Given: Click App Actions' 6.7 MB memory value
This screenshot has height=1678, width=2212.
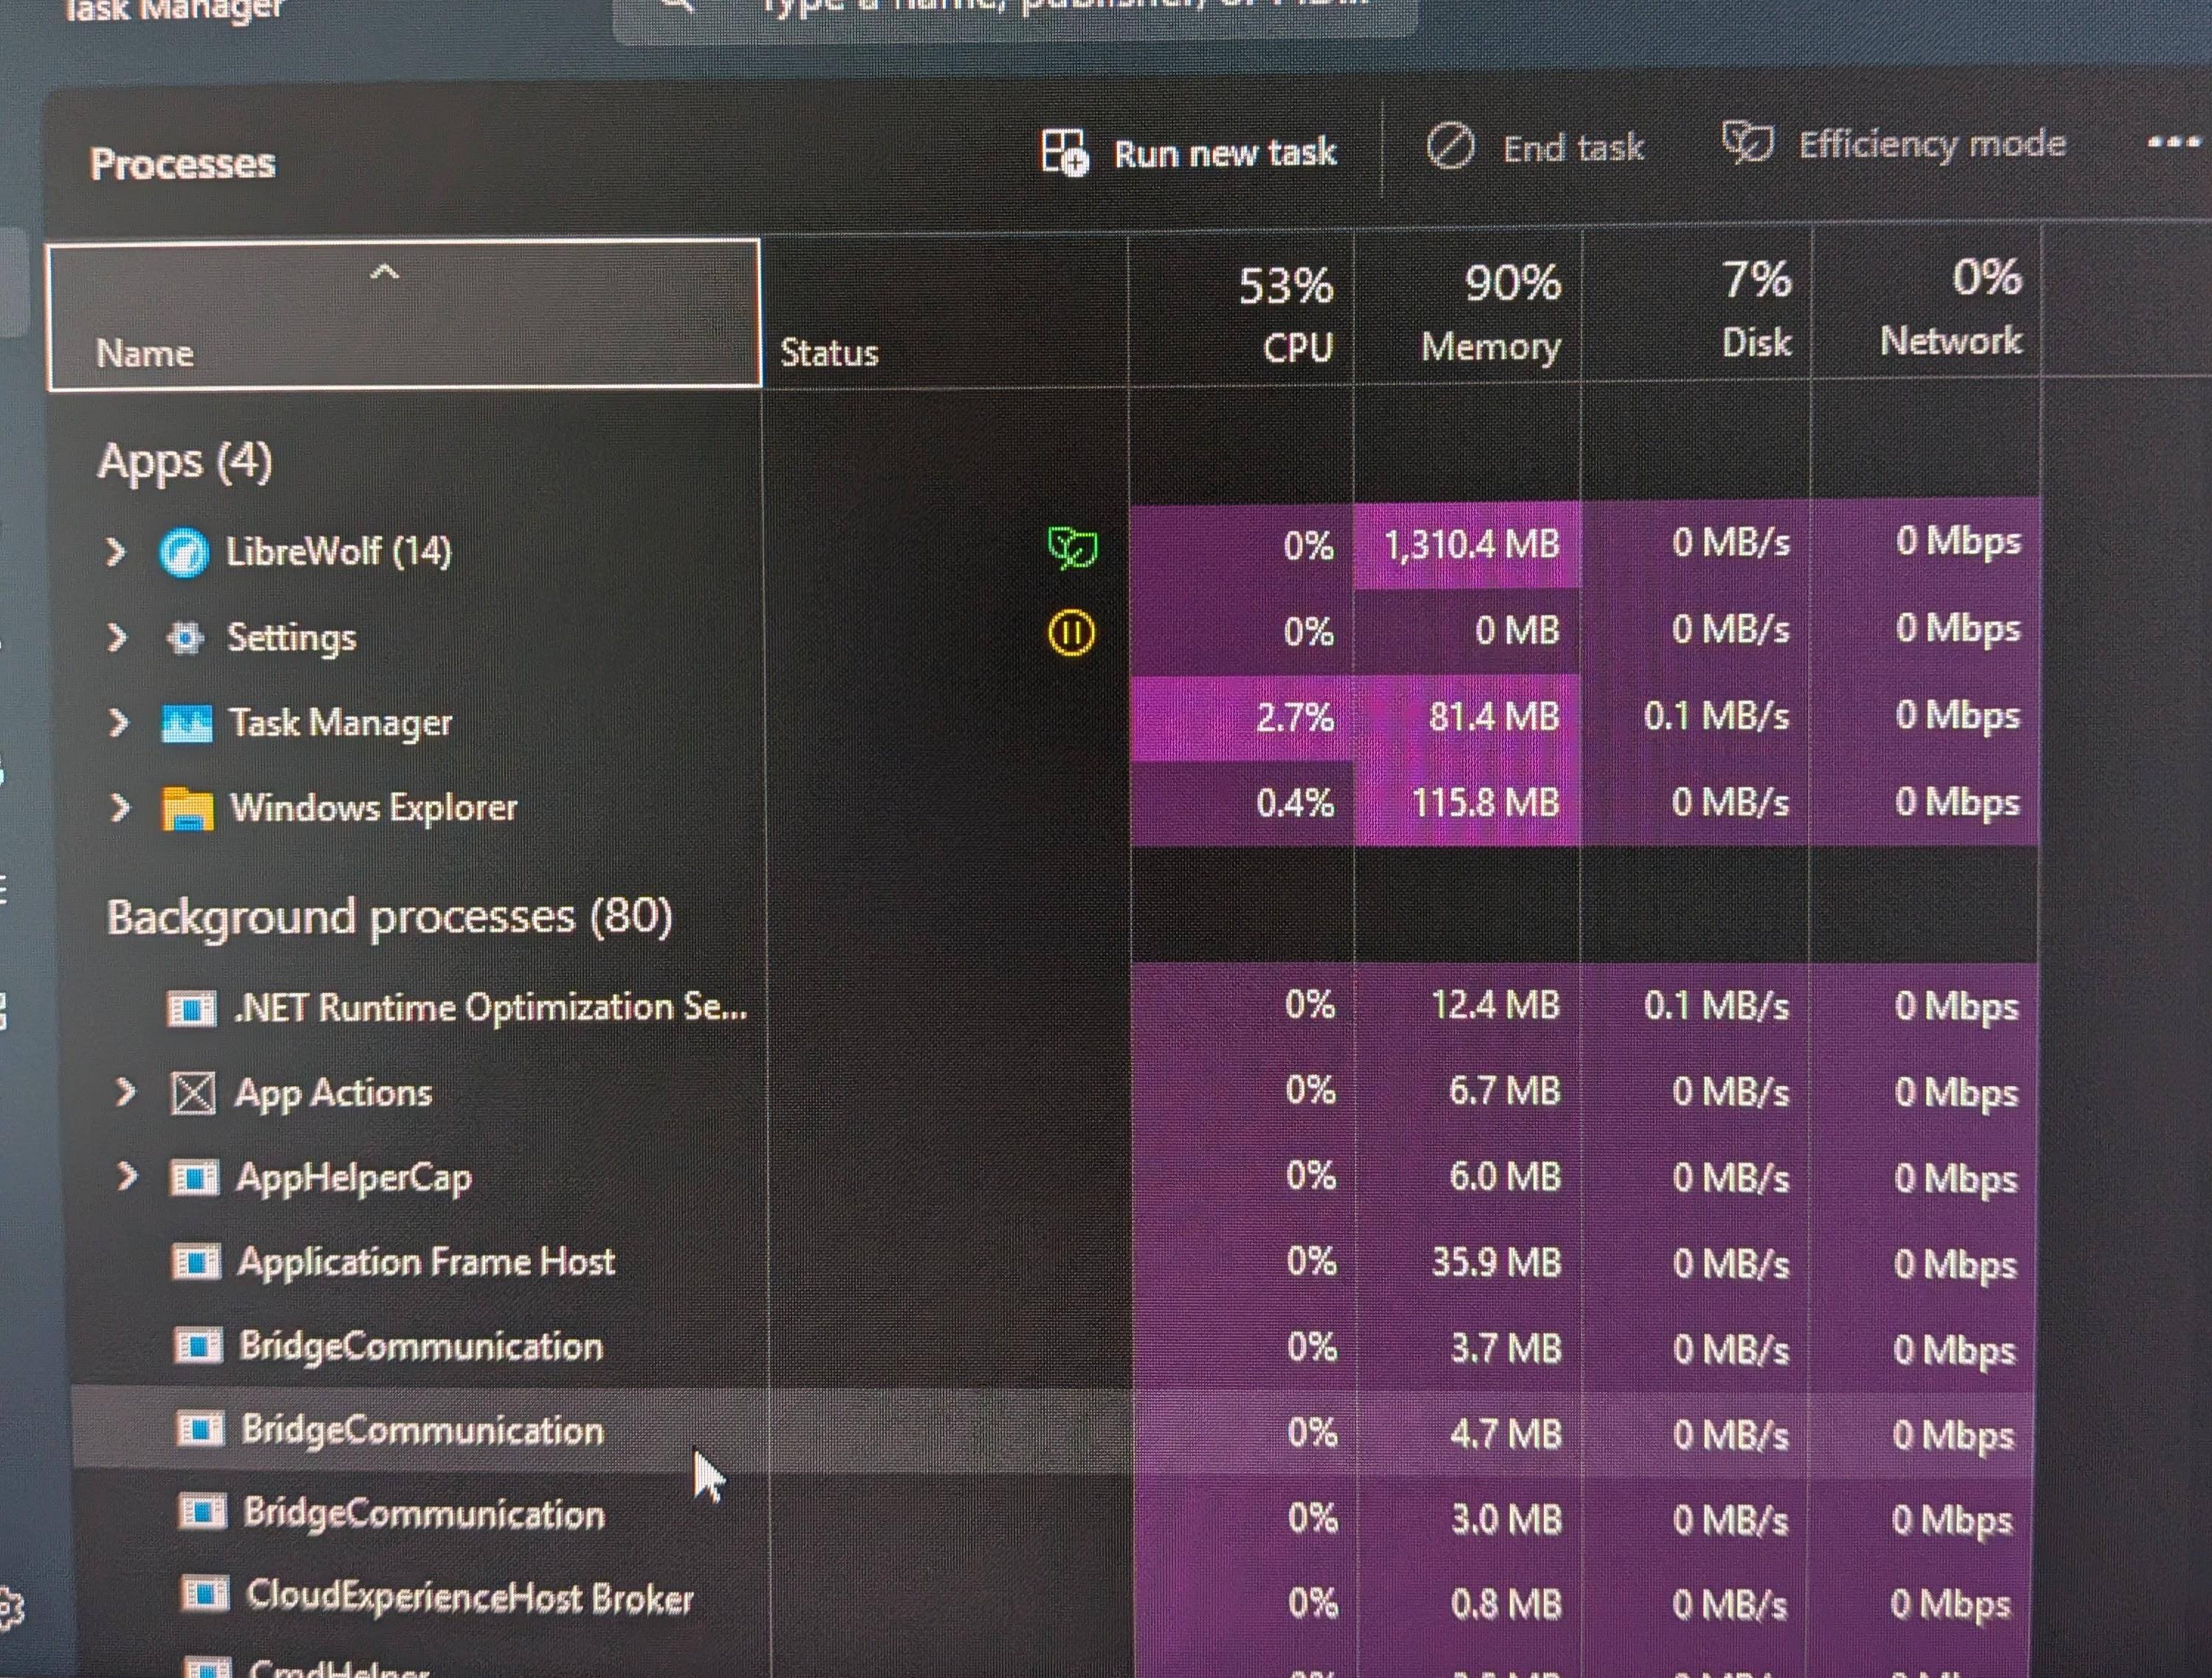Looking at the screenshot, I should 1505,1090.
